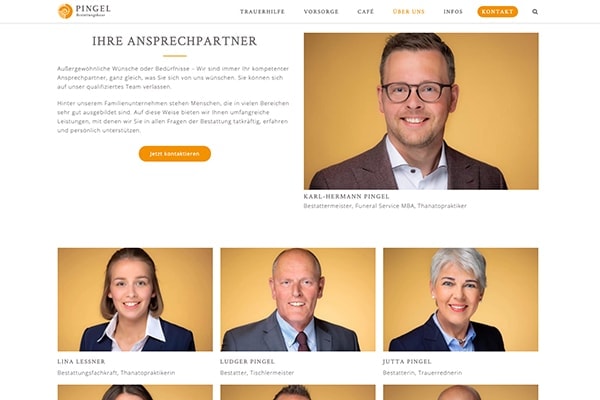Open Lina Lessner's portrait photo
Image resolution: width=600 pixels, height=400 pixels.
coord(135,300)
